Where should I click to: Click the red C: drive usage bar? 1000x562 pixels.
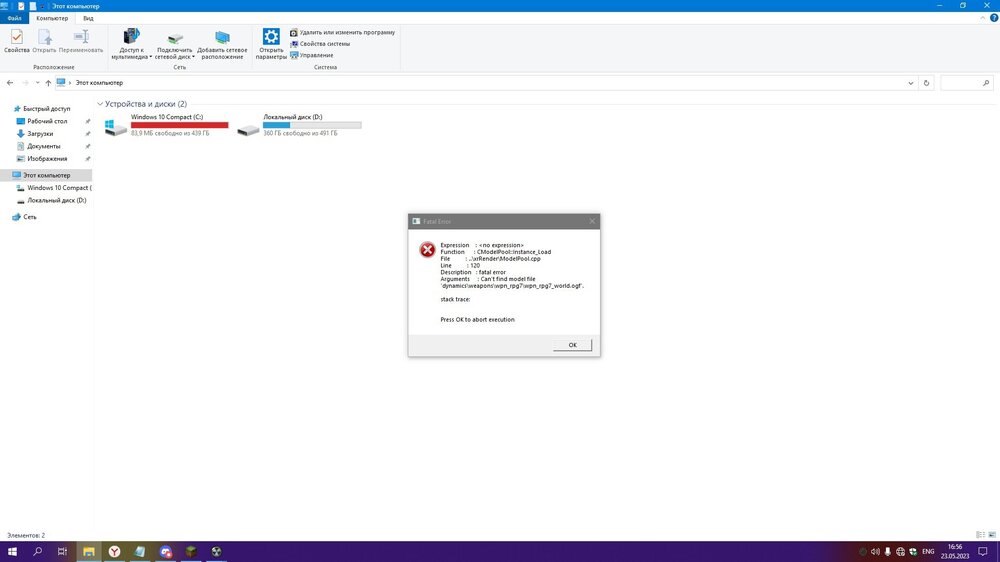pos(179,125)
